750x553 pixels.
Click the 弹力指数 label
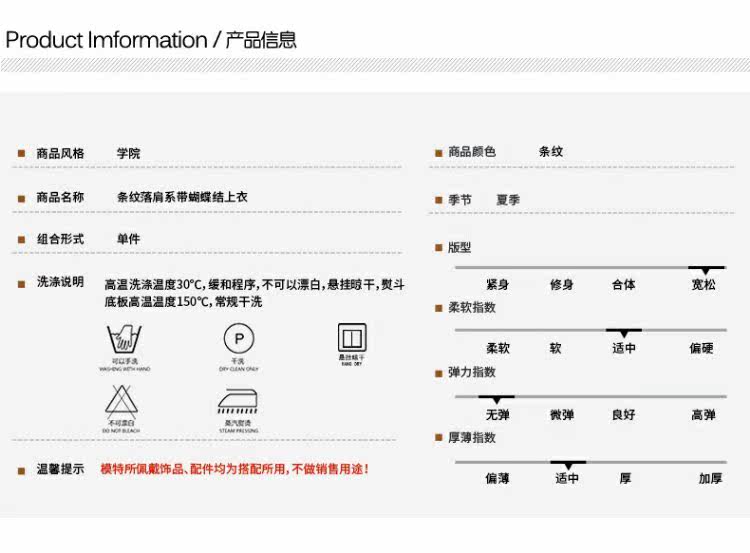pos(472,372)
